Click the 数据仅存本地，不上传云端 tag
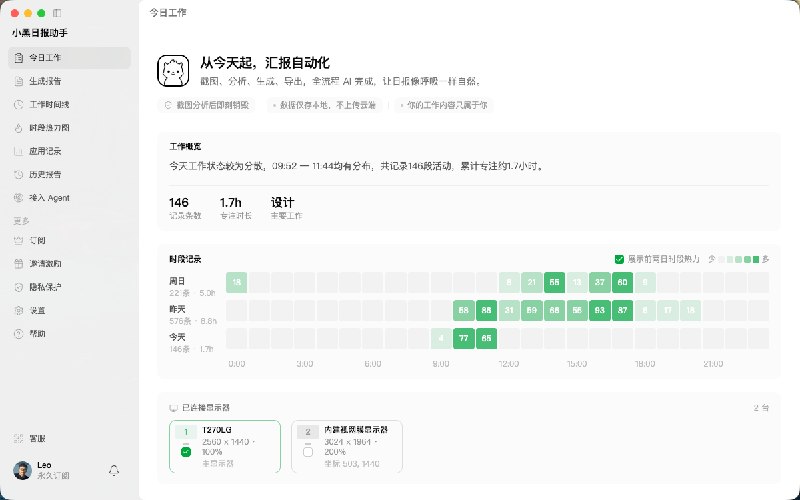The image size is (800, 500). point(324,105)
